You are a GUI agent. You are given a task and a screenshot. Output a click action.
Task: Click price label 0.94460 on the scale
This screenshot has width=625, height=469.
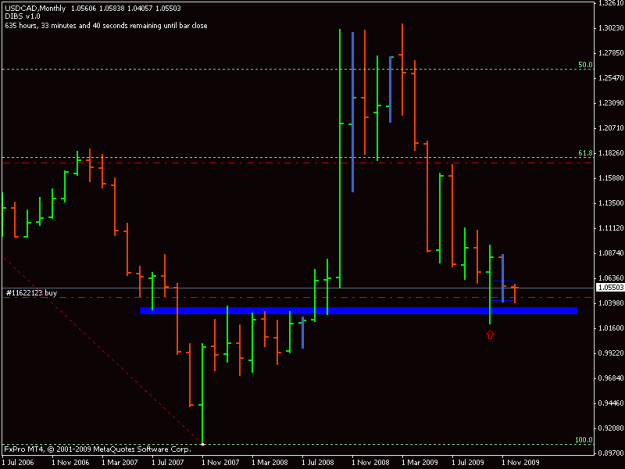(610, 403)
